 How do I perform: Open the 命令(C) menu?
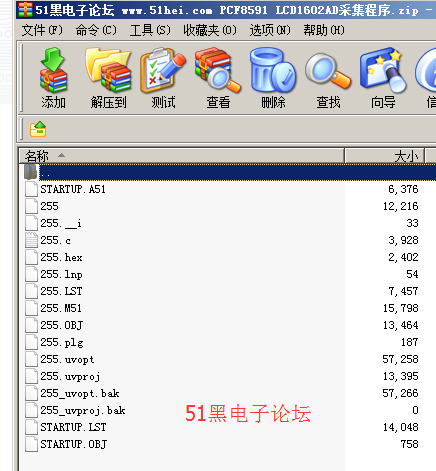[x=96, y=30]
